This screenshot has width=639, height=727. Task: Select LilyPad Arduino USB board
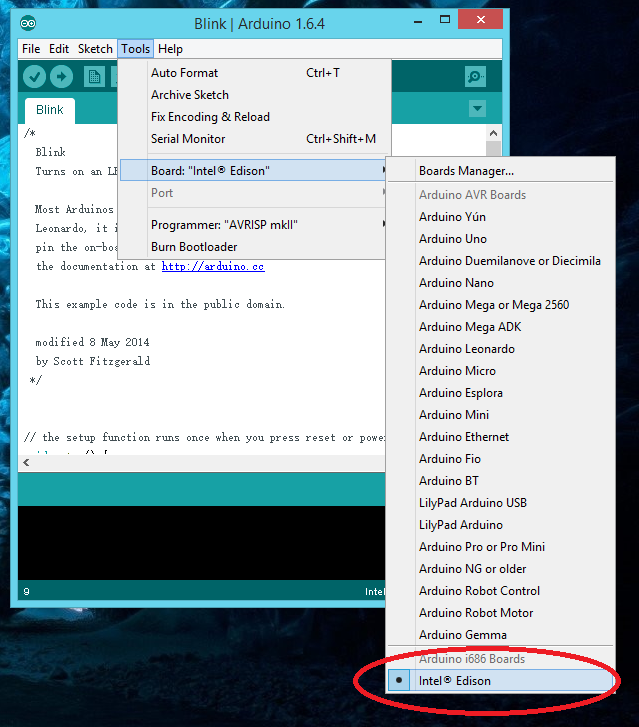click(x=501, y=503)
